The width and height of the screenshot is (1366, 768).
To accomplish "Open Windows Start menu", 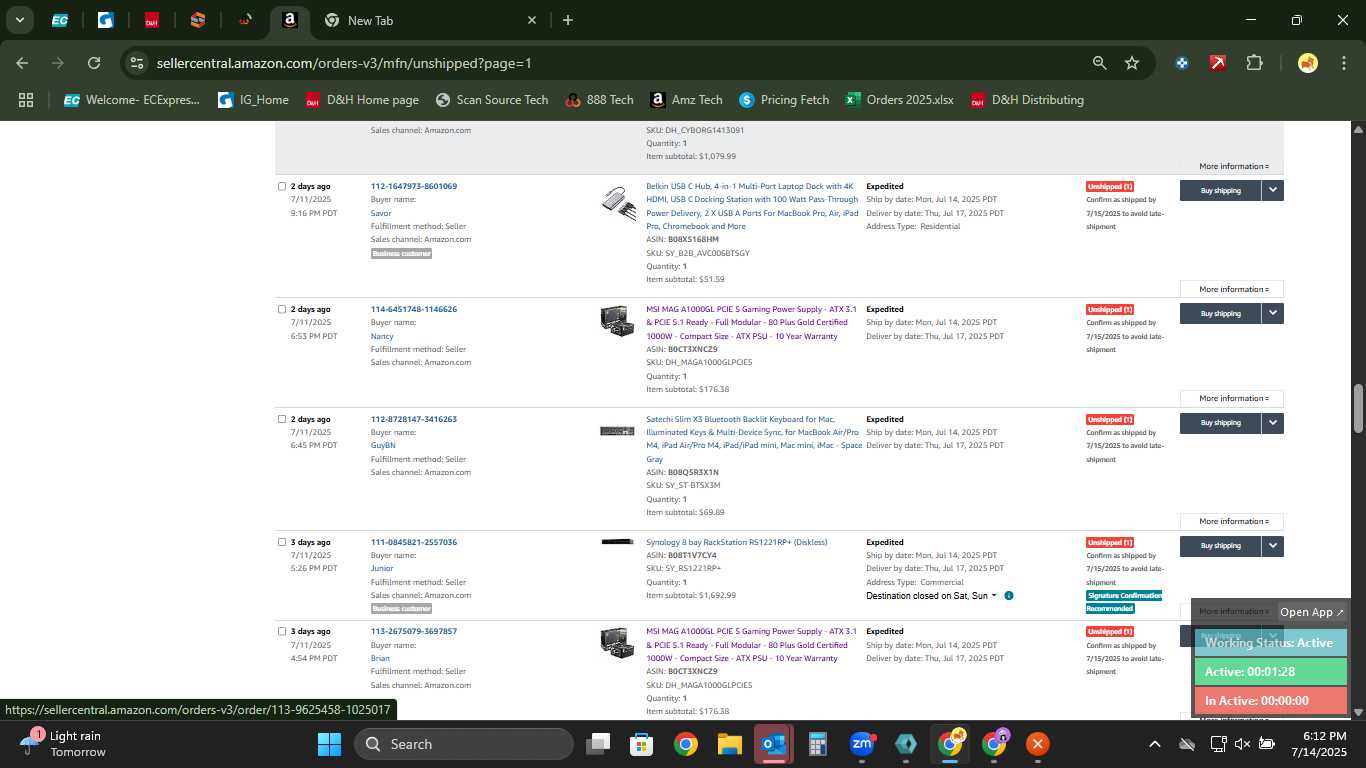I will (329, 744).
